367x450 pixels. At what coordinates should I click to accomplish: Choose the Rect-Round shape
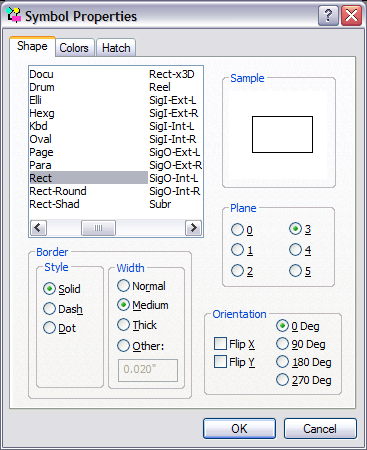(58, 191)
